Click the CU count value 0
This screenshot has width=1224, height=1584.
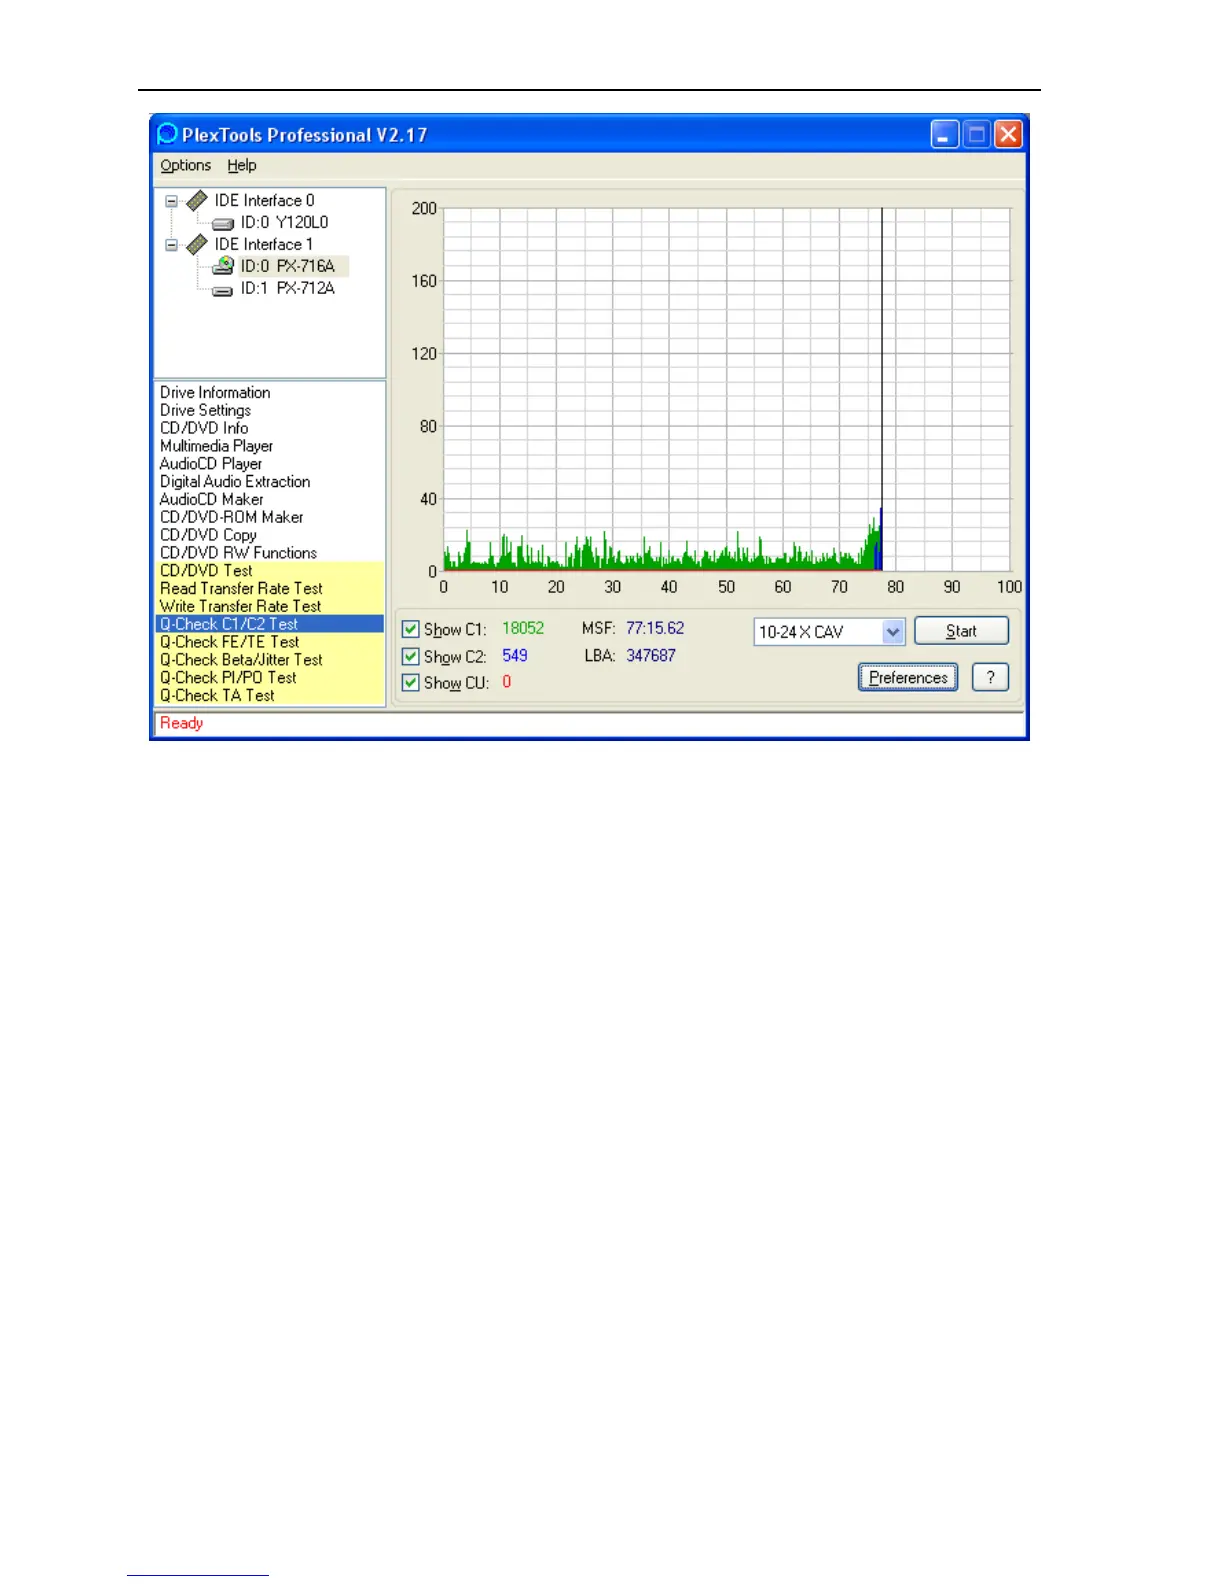[507, 681]
